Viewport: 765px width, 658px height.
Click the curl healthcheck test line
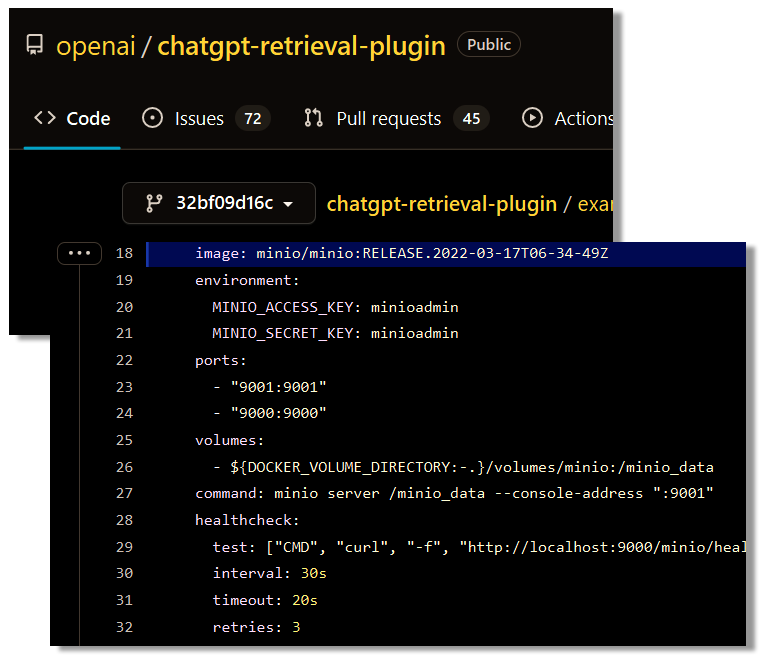click(479, 547)
